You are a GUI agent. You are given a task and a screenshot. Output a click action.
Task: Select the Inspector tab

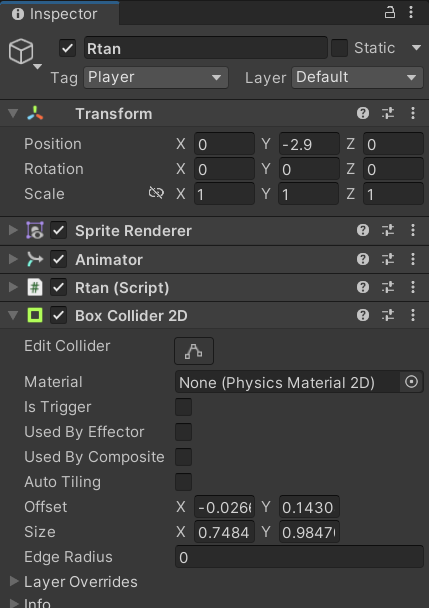(59, 14)
